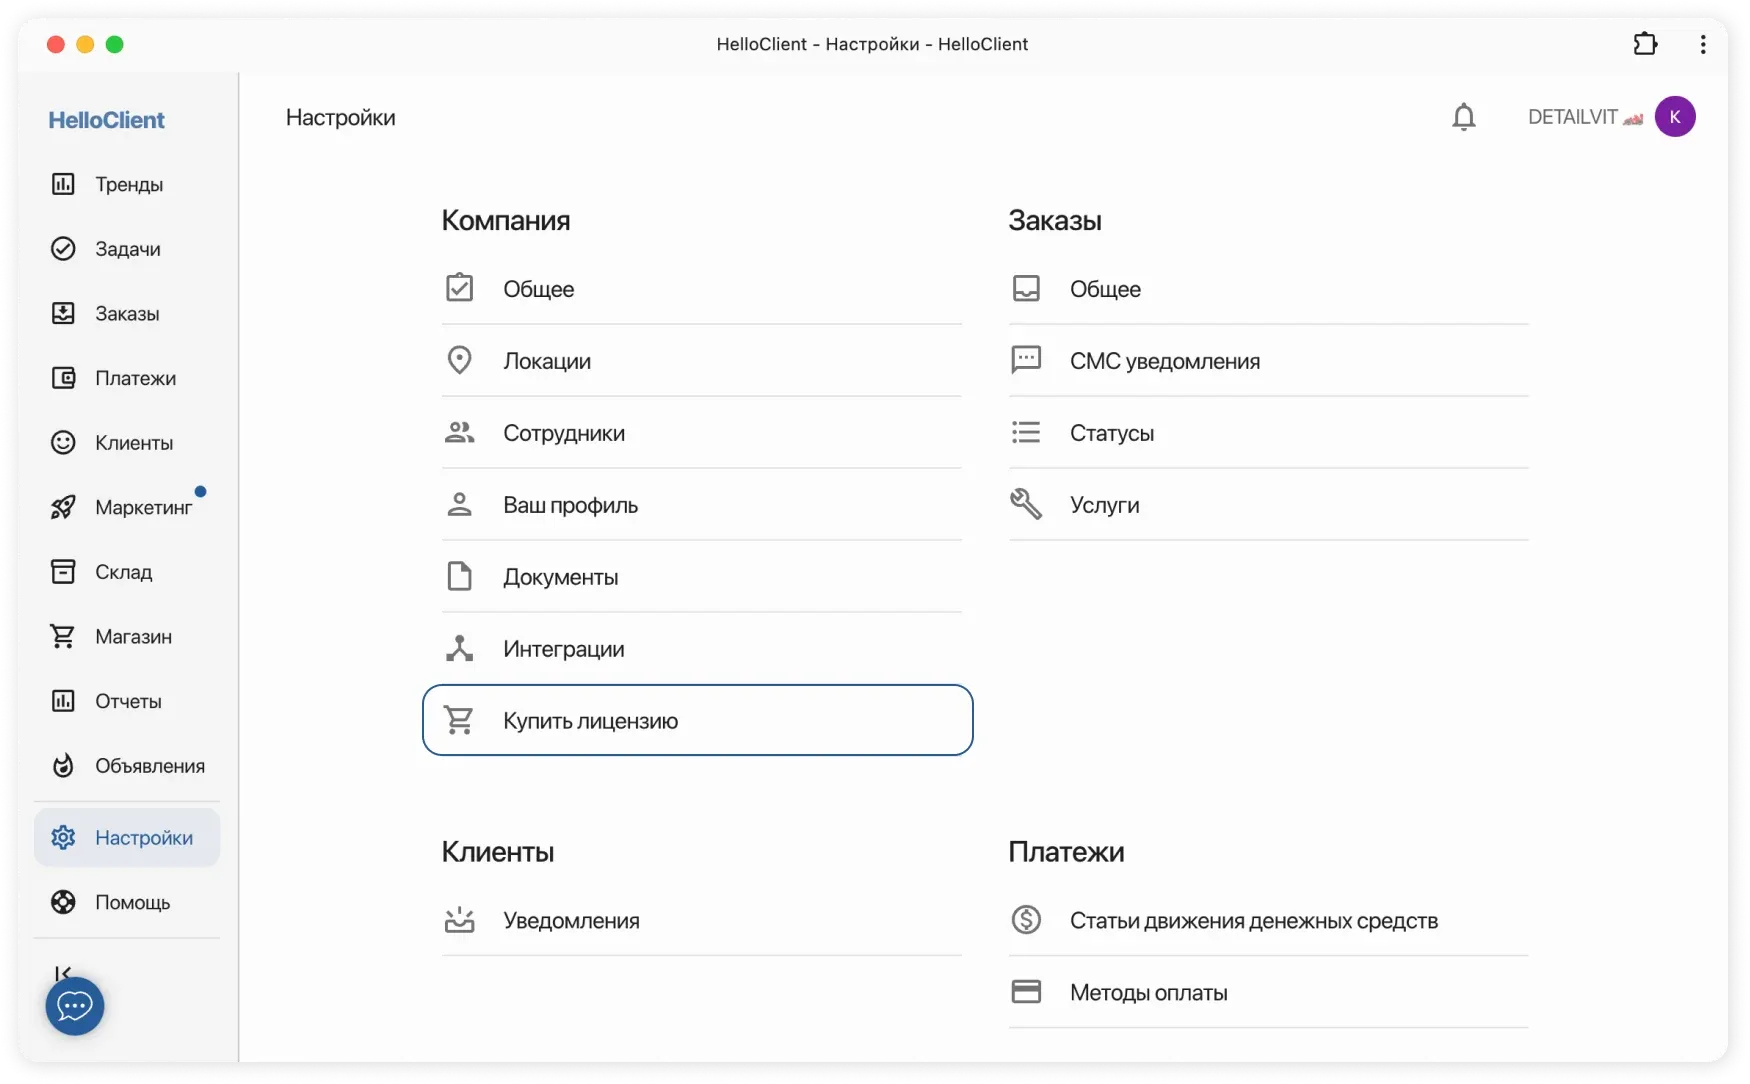Open Методы оплаты settings
The height and width of the screenshot is (1084, 1750).
1148,992
